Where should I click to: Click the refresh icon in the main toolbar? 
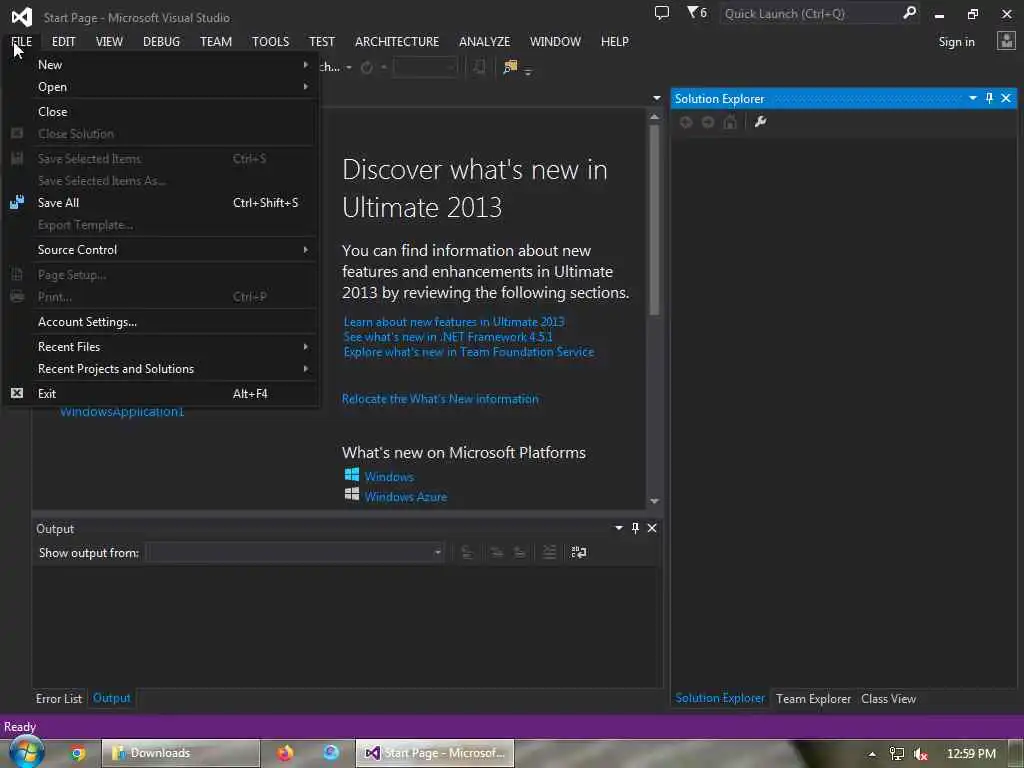(x=367, y=67)
